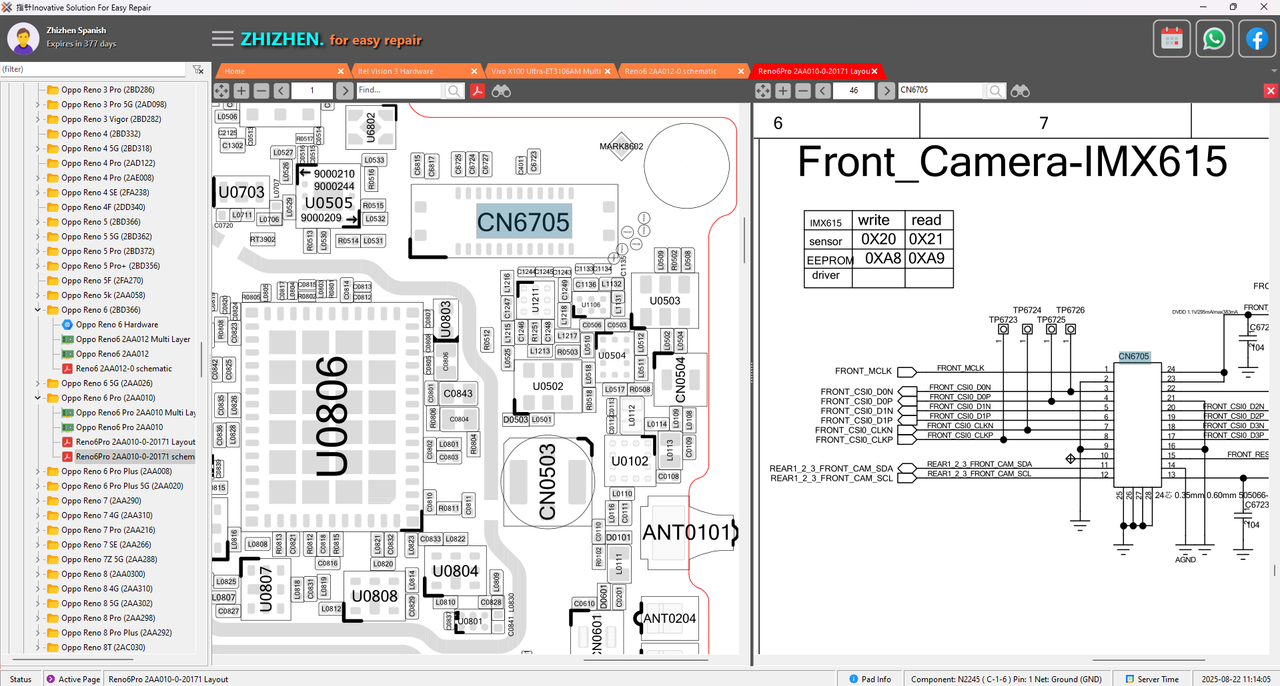
Task: Open the WhatsApp contact icon
Action: (1214, 39)
